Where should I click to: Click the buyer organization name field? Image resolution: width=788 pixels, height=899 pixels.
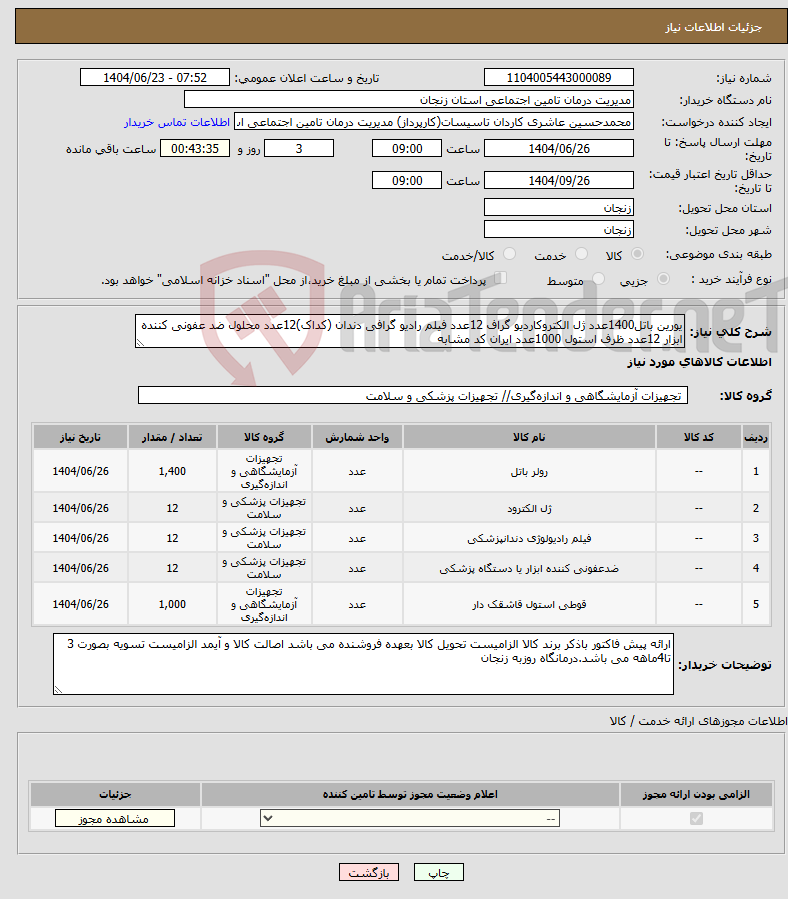[409, 100]
